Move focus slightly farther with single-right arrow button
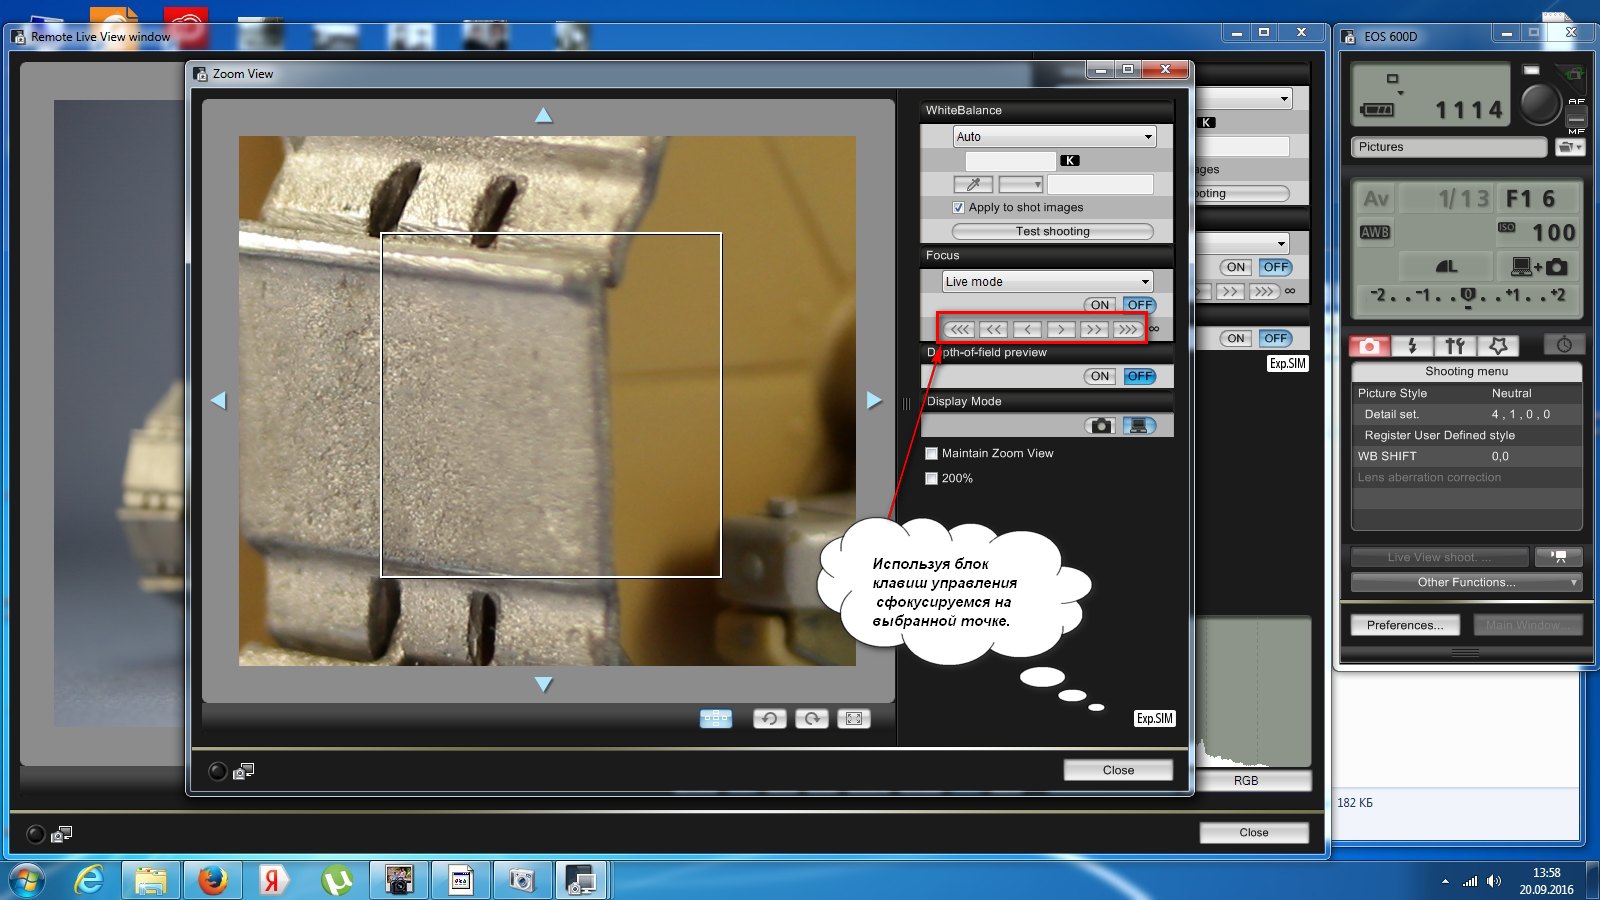Viewport: 1600px width, 900px height. [x=1061, y=329]
